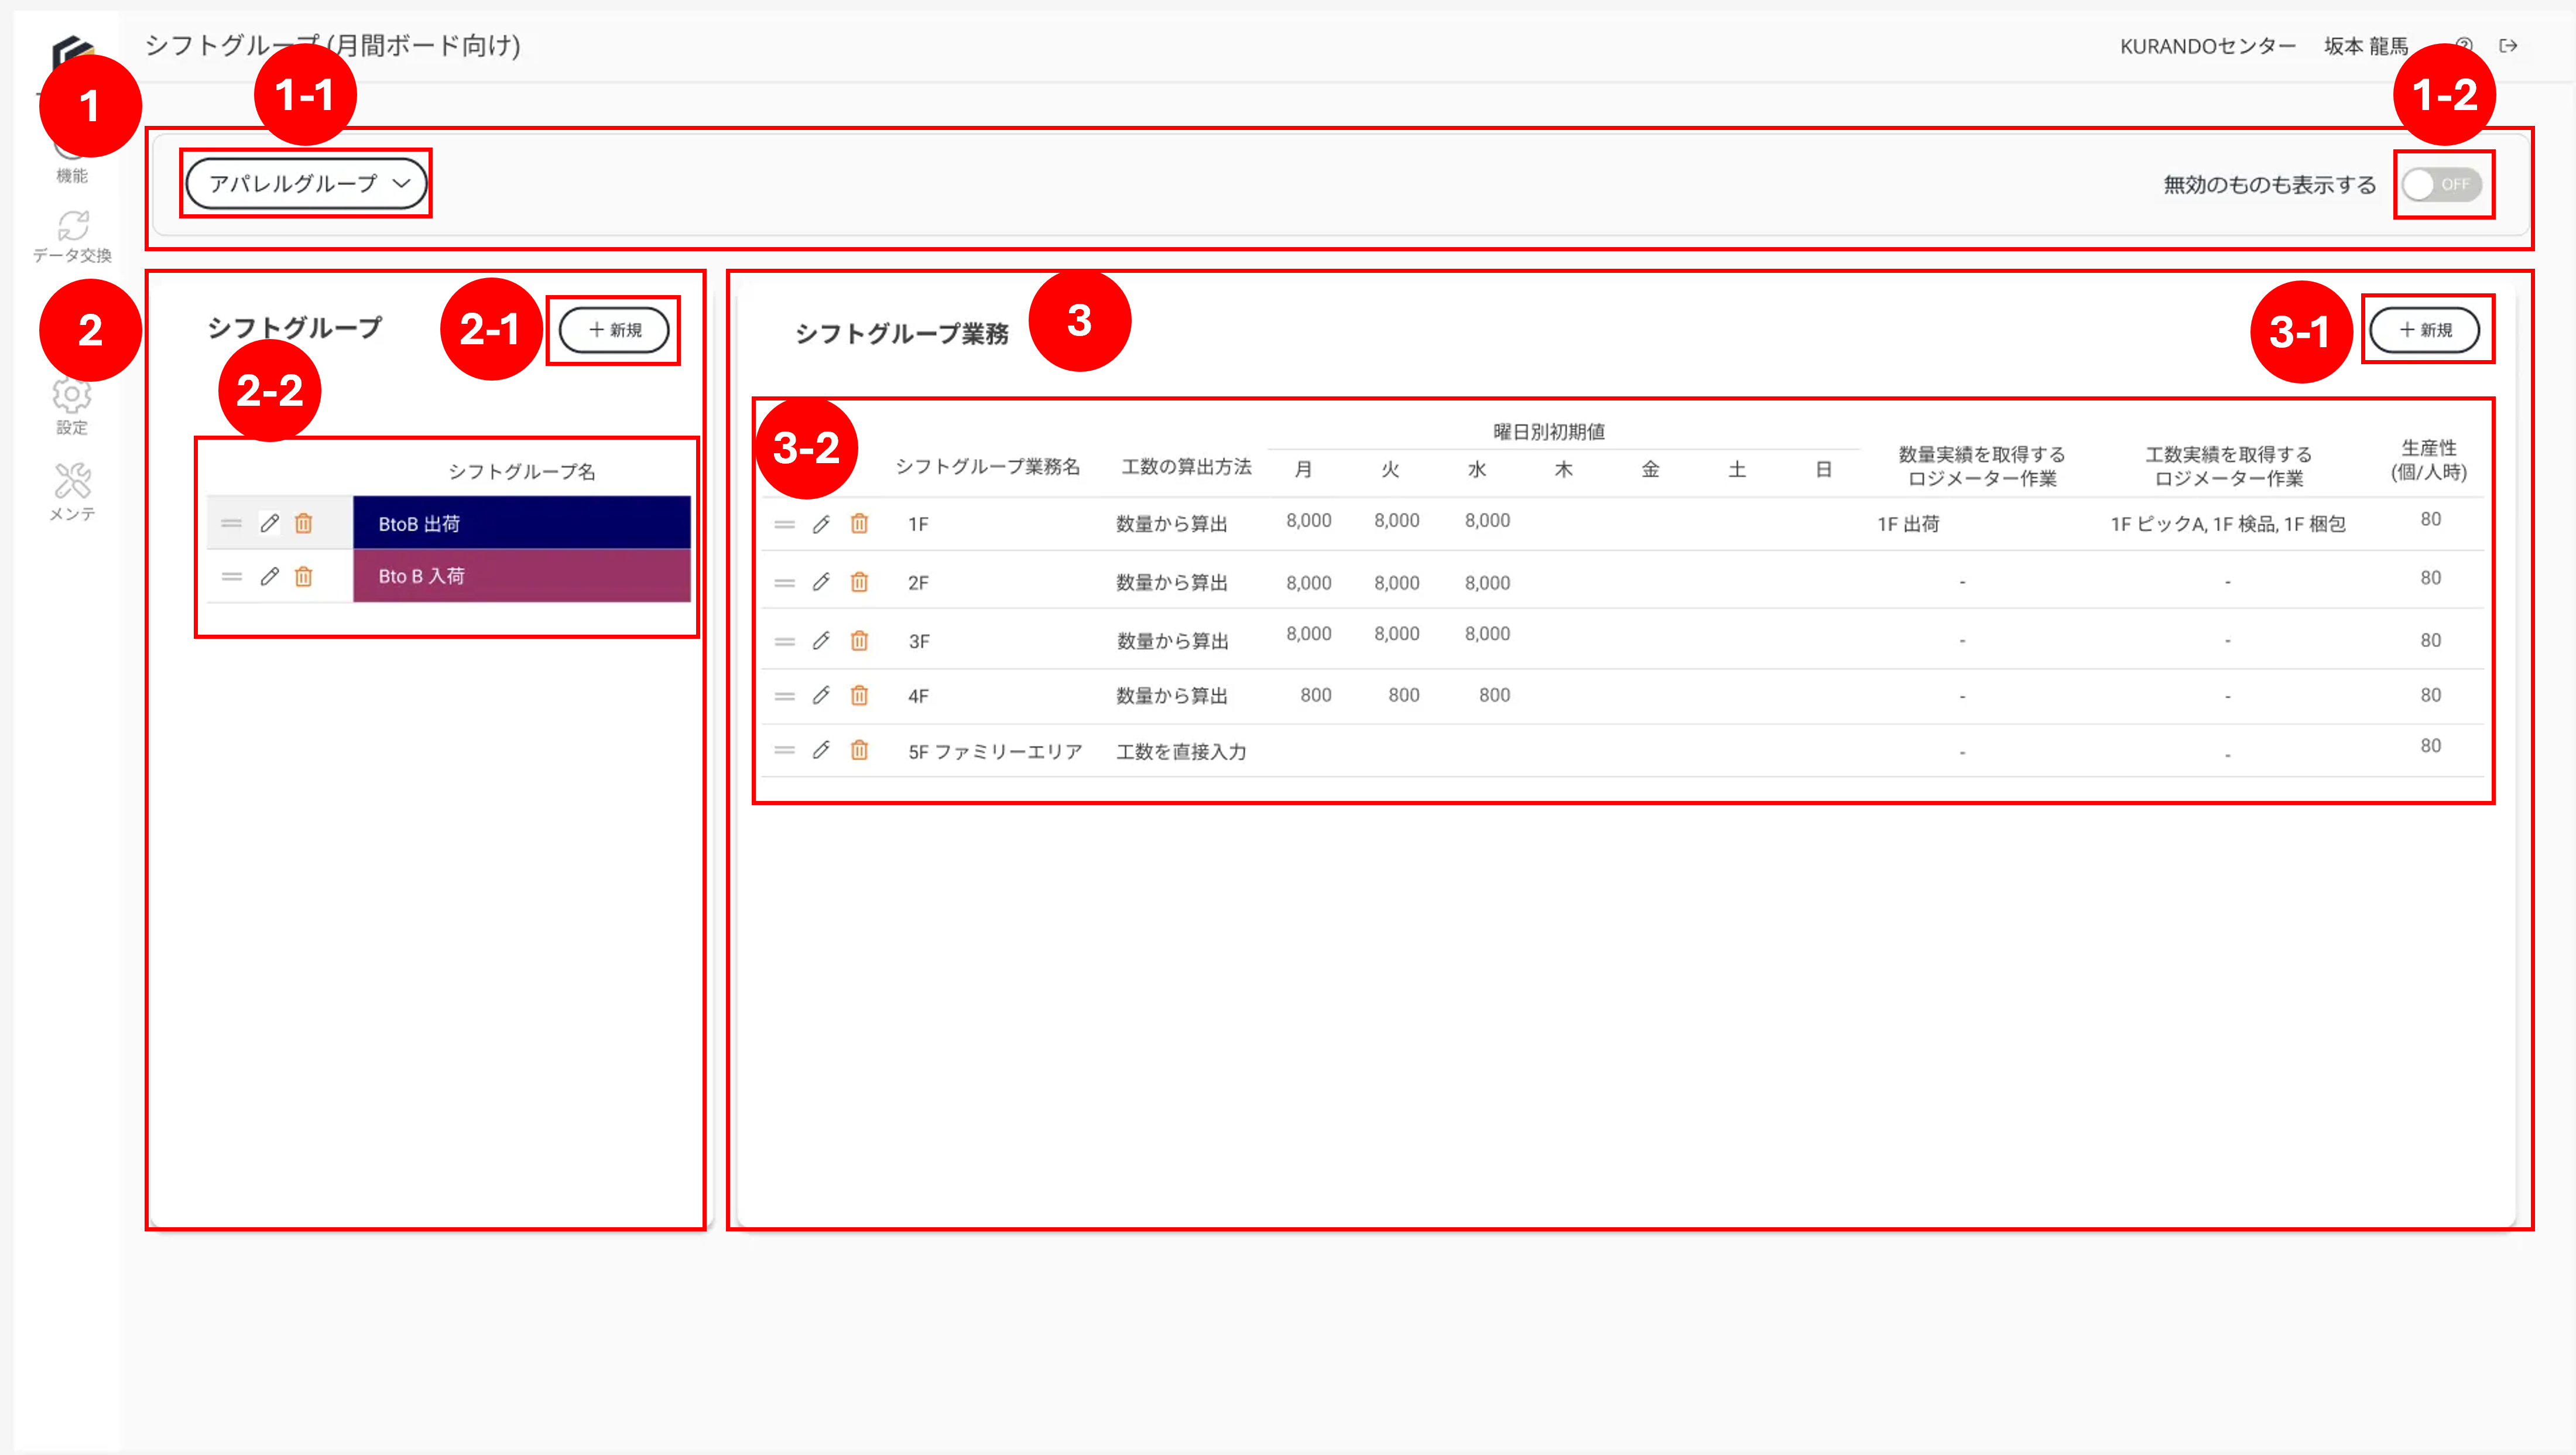
Task: Click the 工数実績を取得するロジメーター作業 header
Action: [x=2228, y=466]
